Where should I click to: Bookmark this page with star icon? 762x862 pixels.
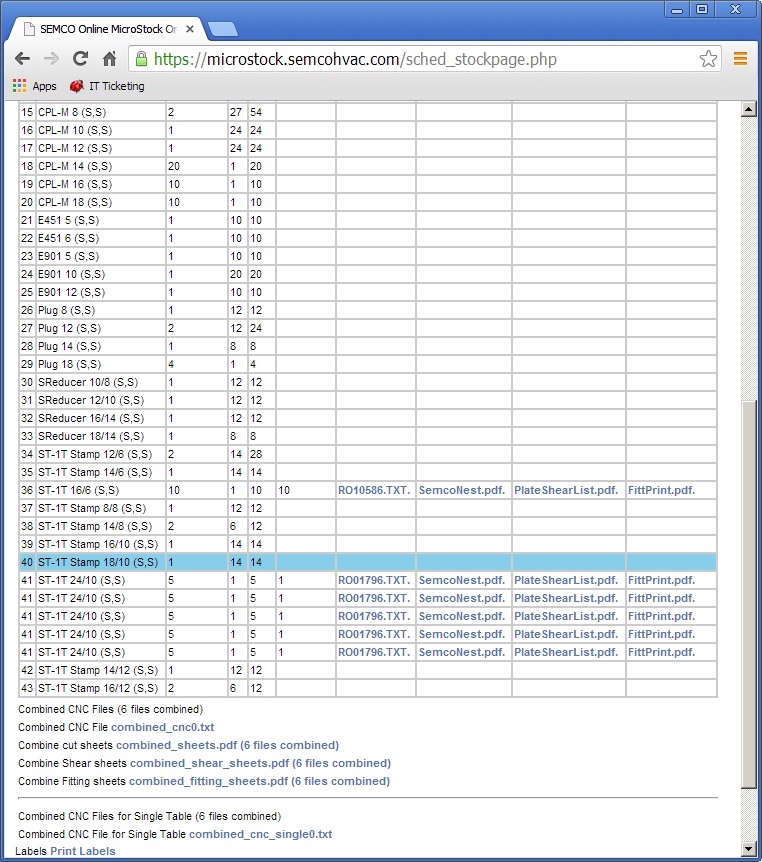pyautogui.click(x=708, y=59)
